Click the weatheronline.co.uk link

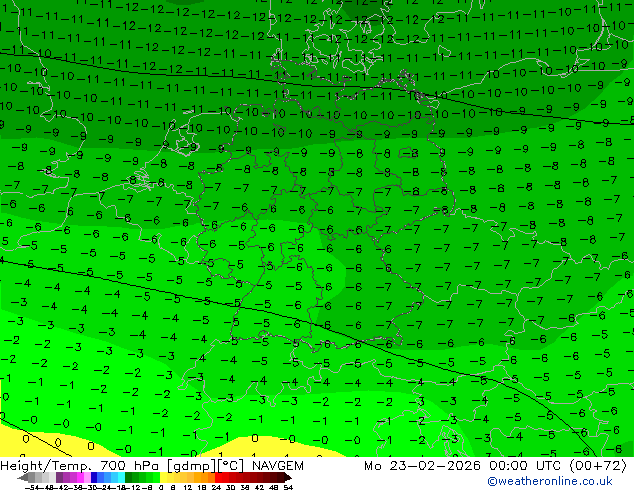tap(549, 481)
